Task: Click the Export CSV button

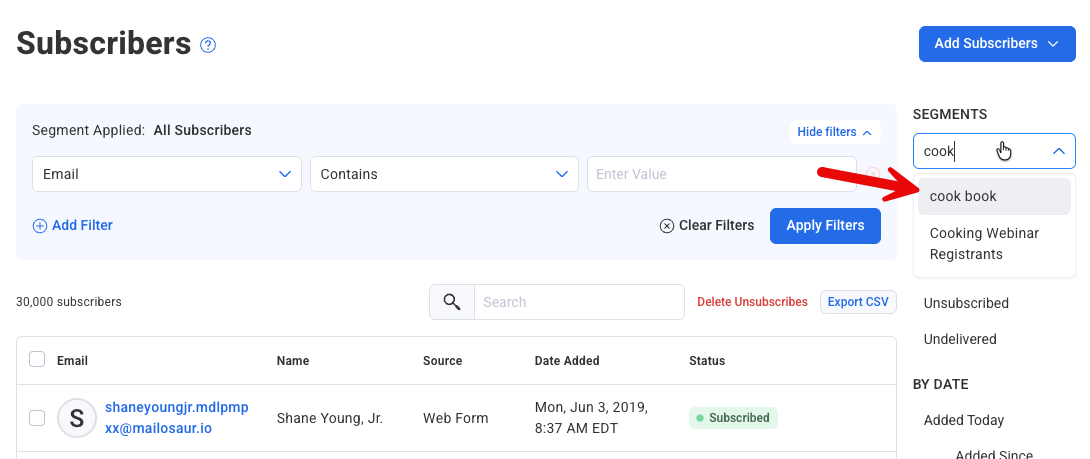Action: [x=858, y=302]
